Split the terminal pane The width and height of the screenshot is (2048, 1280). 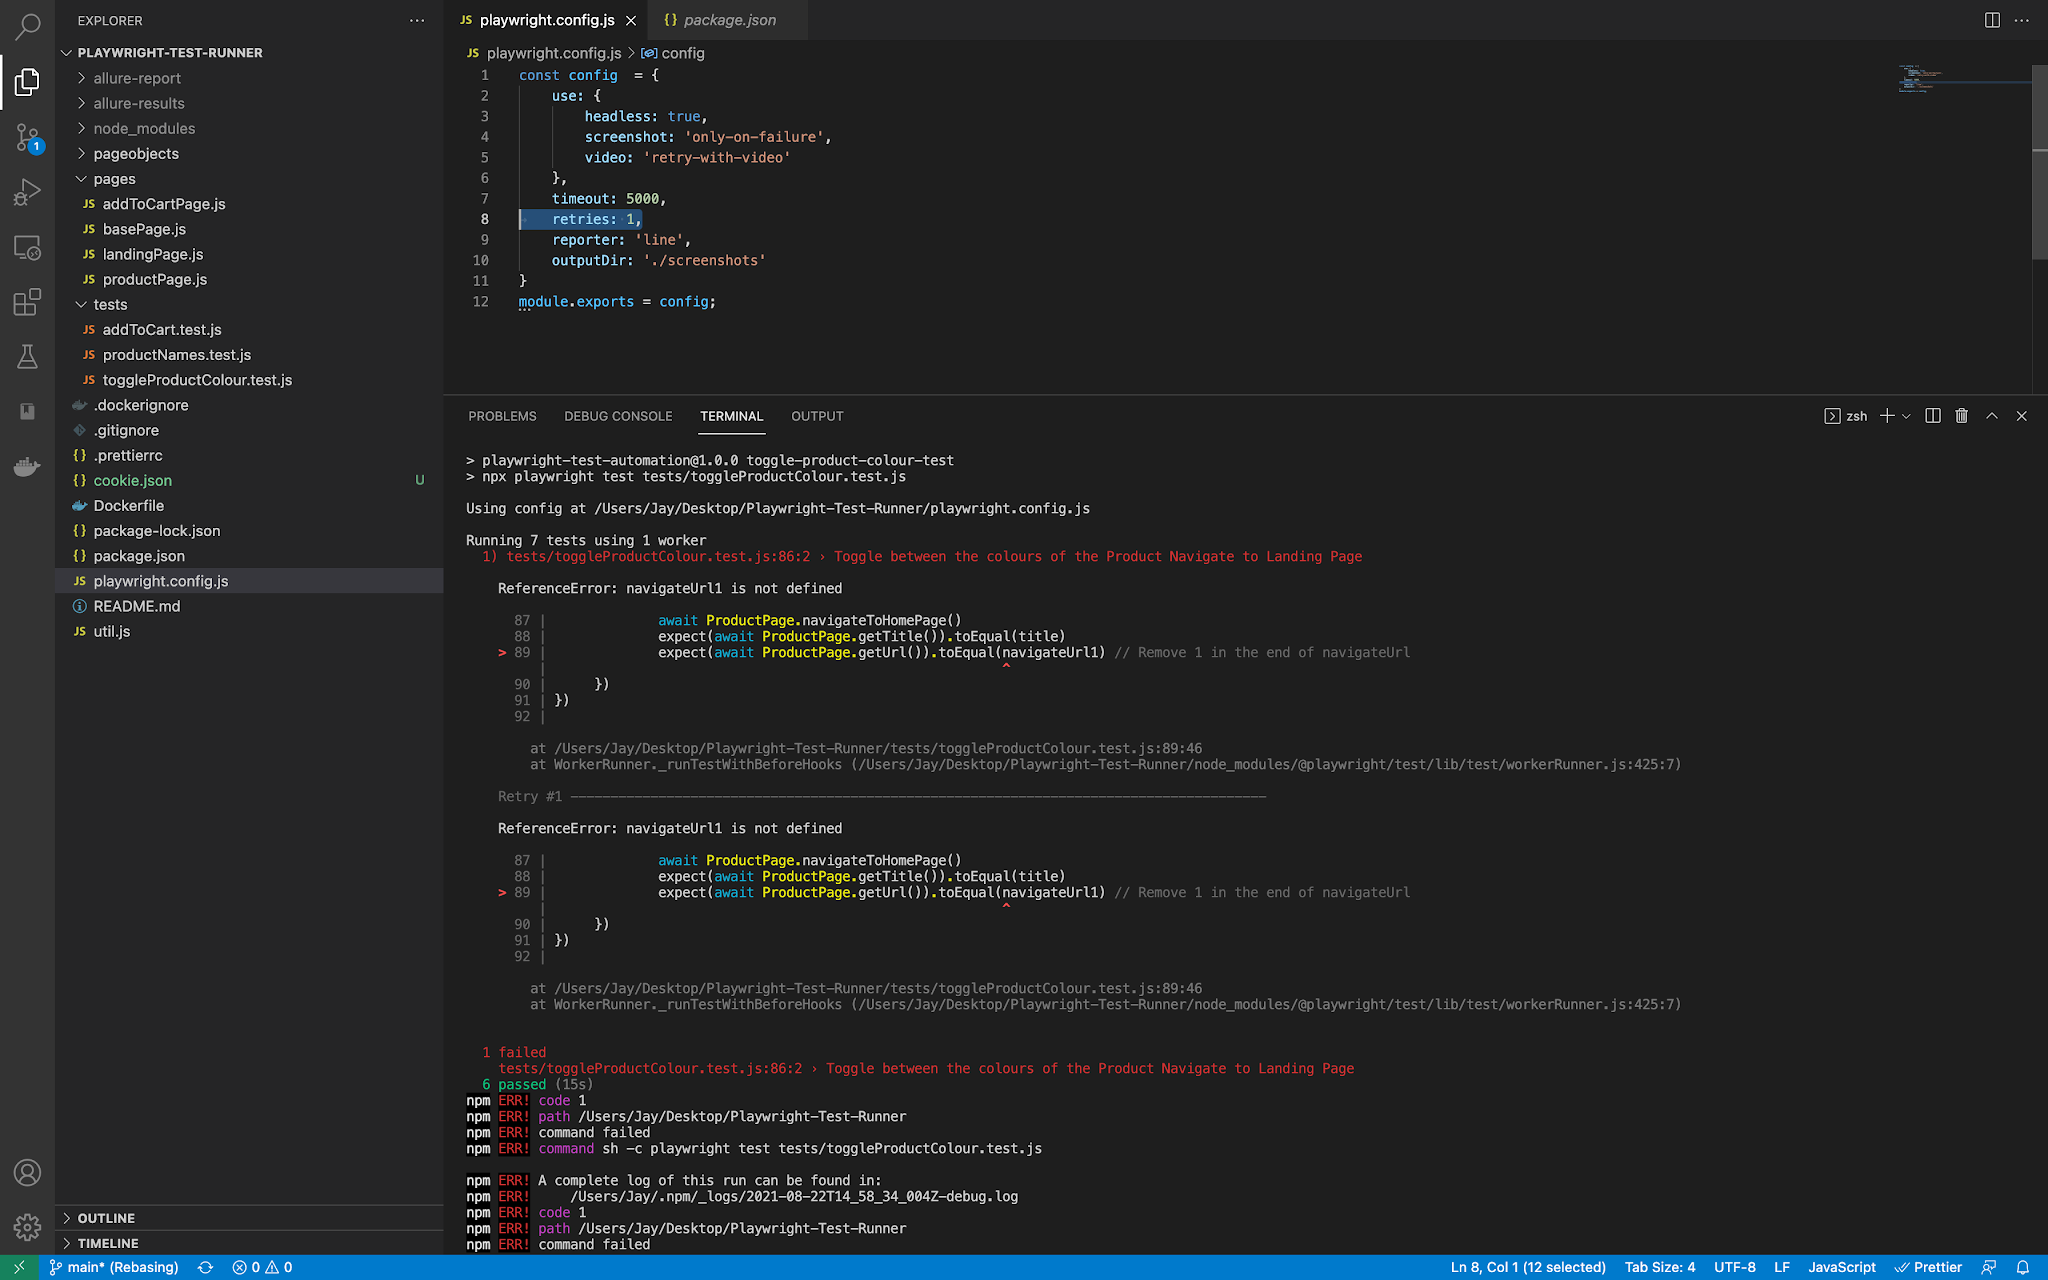(1932, 415)
